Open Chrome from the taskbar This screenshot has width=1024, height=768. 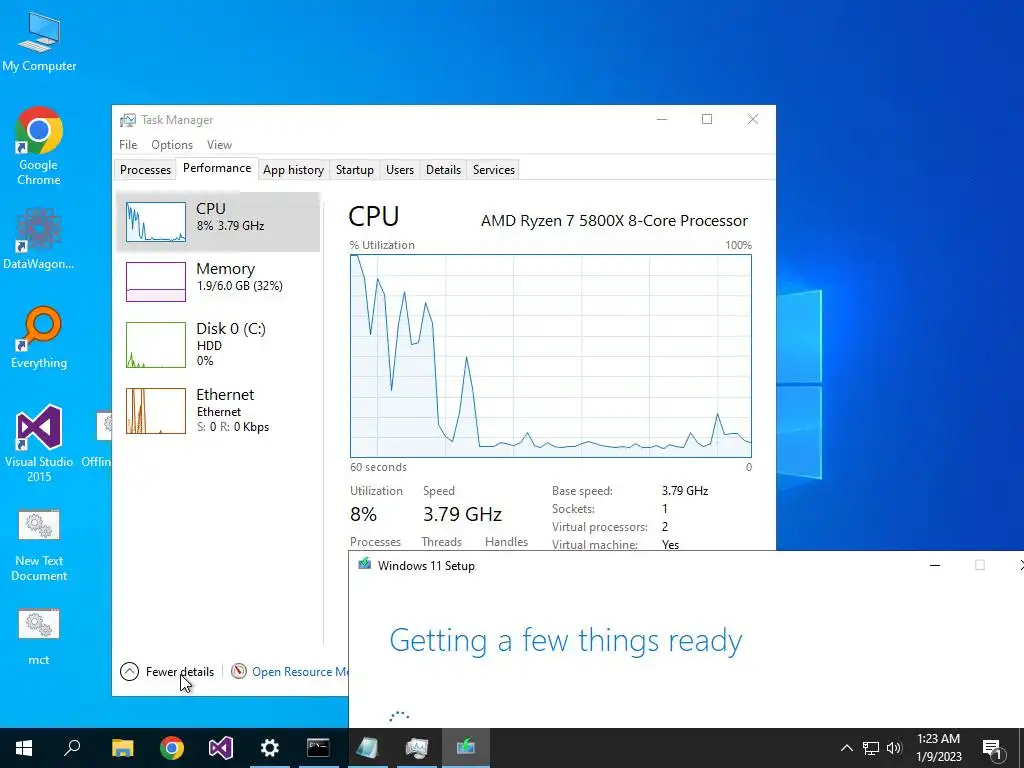click(172, 748)
